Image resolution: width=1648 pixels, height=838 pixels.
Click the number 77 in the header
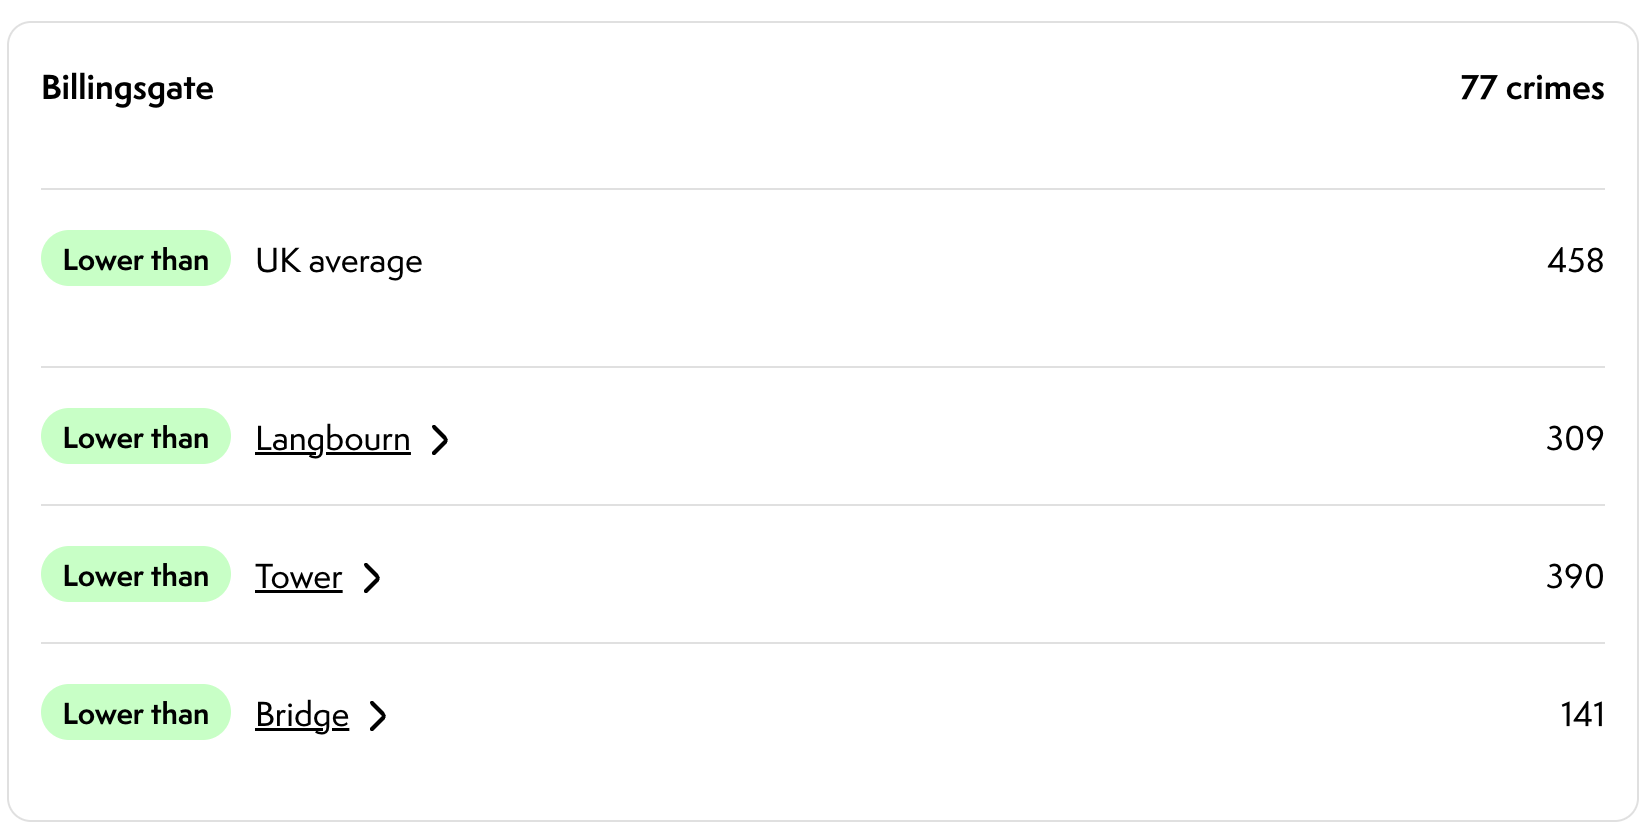1478,88
